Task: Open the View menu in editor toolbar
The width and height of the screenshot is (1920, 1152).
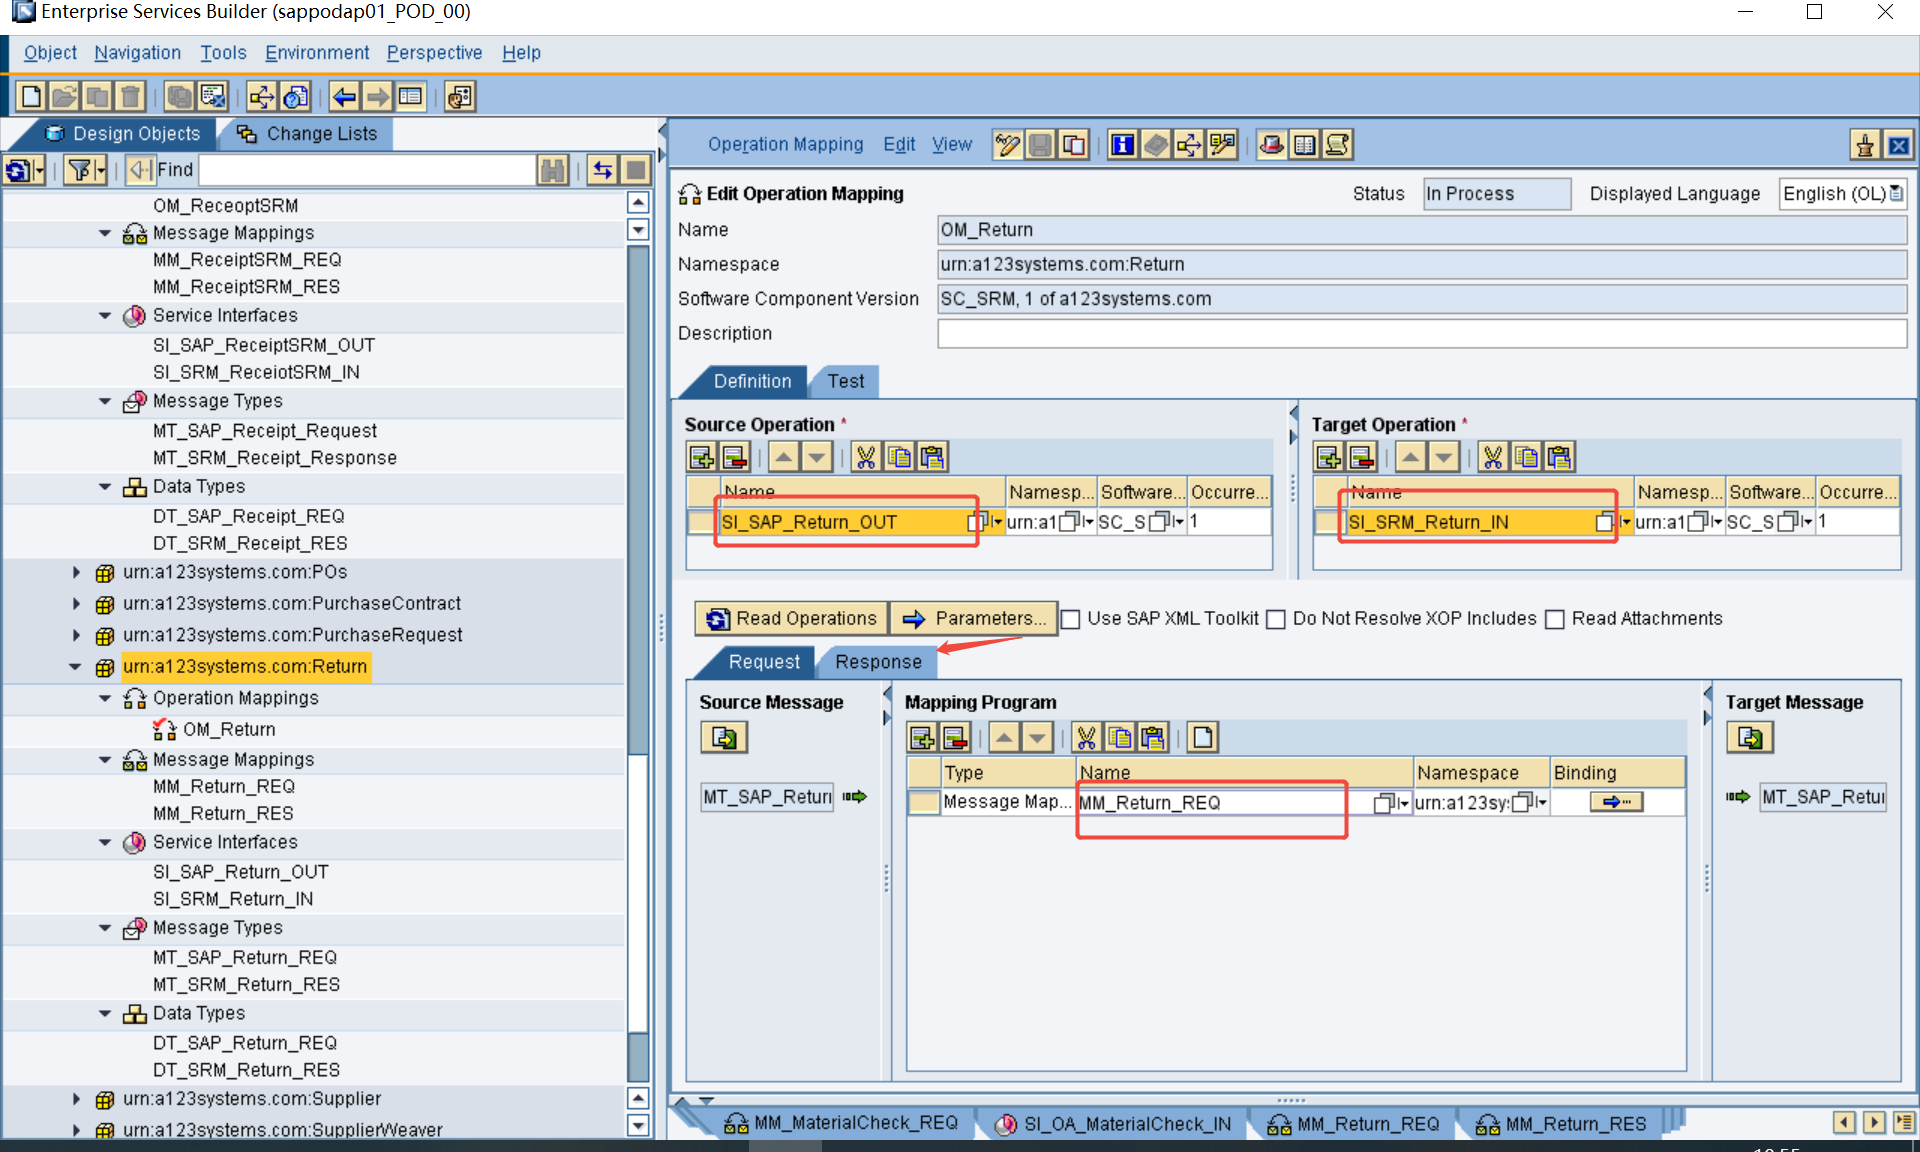Action: point(952,145)
